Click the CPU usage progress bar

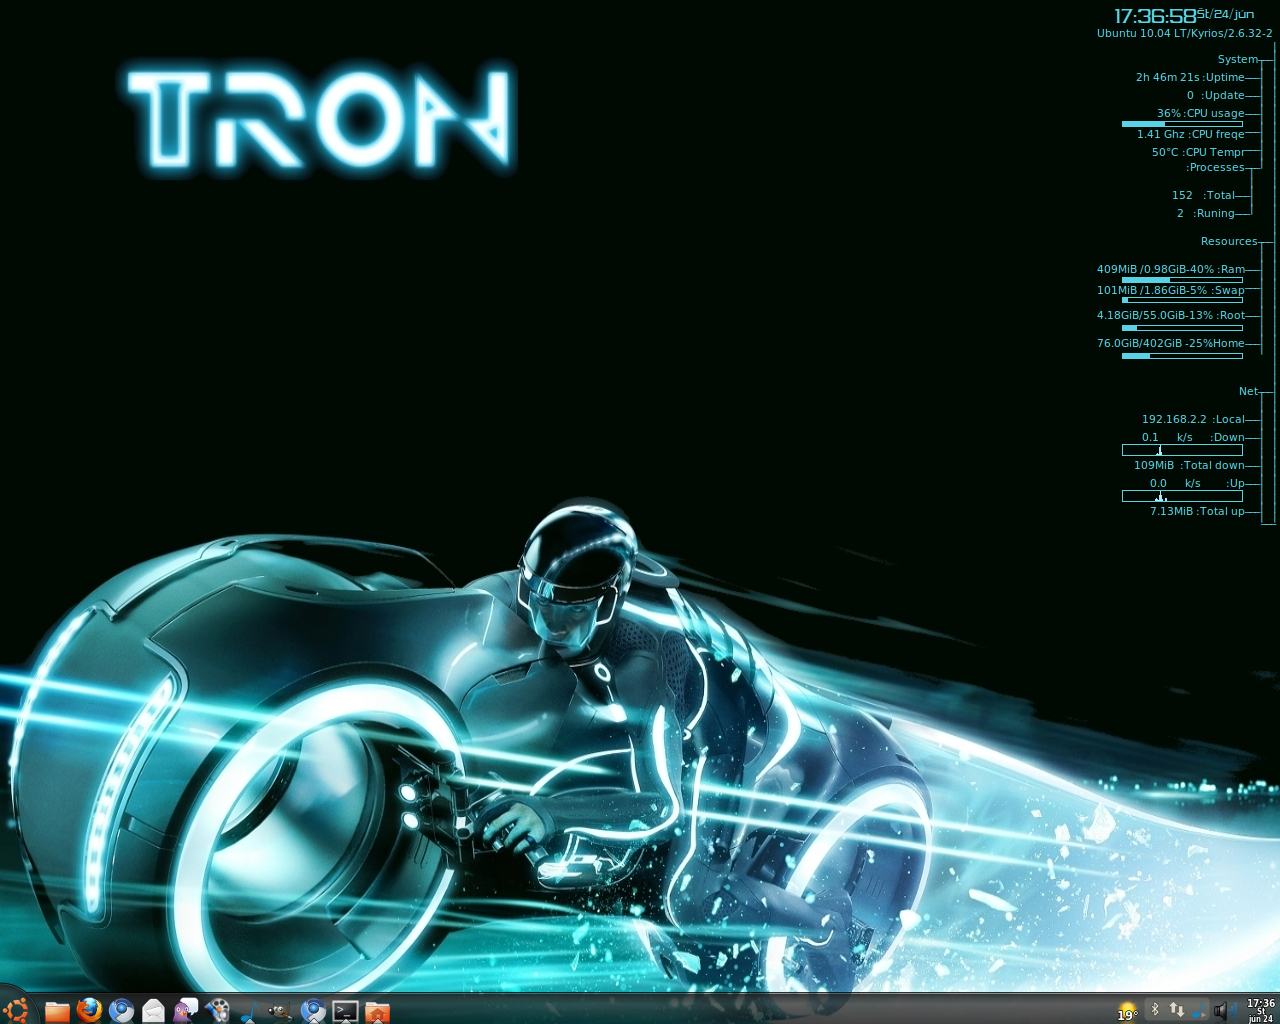coord(1182,124)
